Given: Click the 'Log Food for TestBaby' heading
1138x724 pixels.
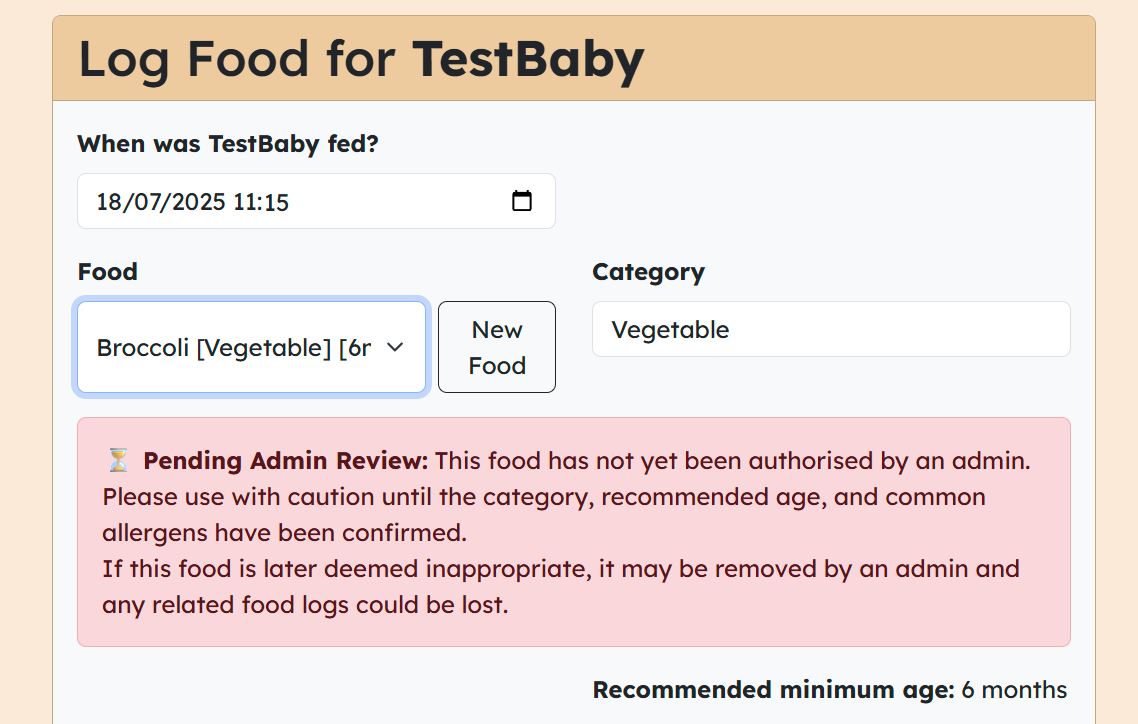Looking at the screenshot, I should coord(361,59).
